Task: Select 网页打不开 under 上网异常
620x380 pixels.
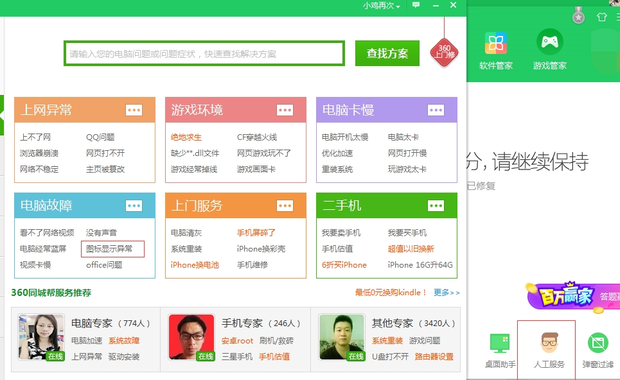Action: coord(105,153)
